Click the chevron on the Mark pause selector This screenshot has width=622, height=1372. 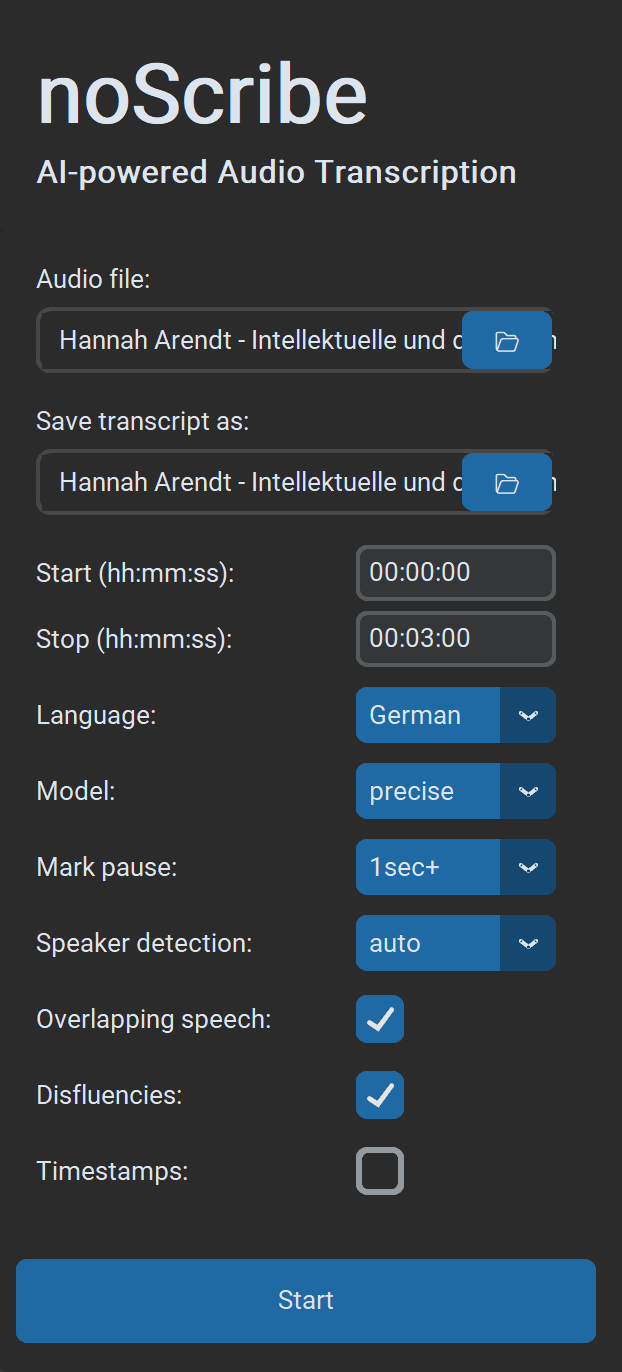(528, 867)
